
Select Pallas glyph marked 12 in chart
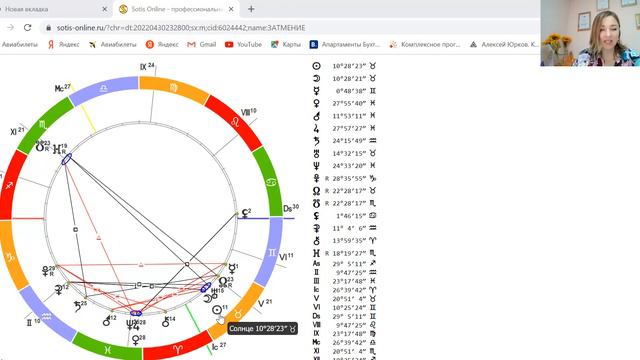(58, 290)
